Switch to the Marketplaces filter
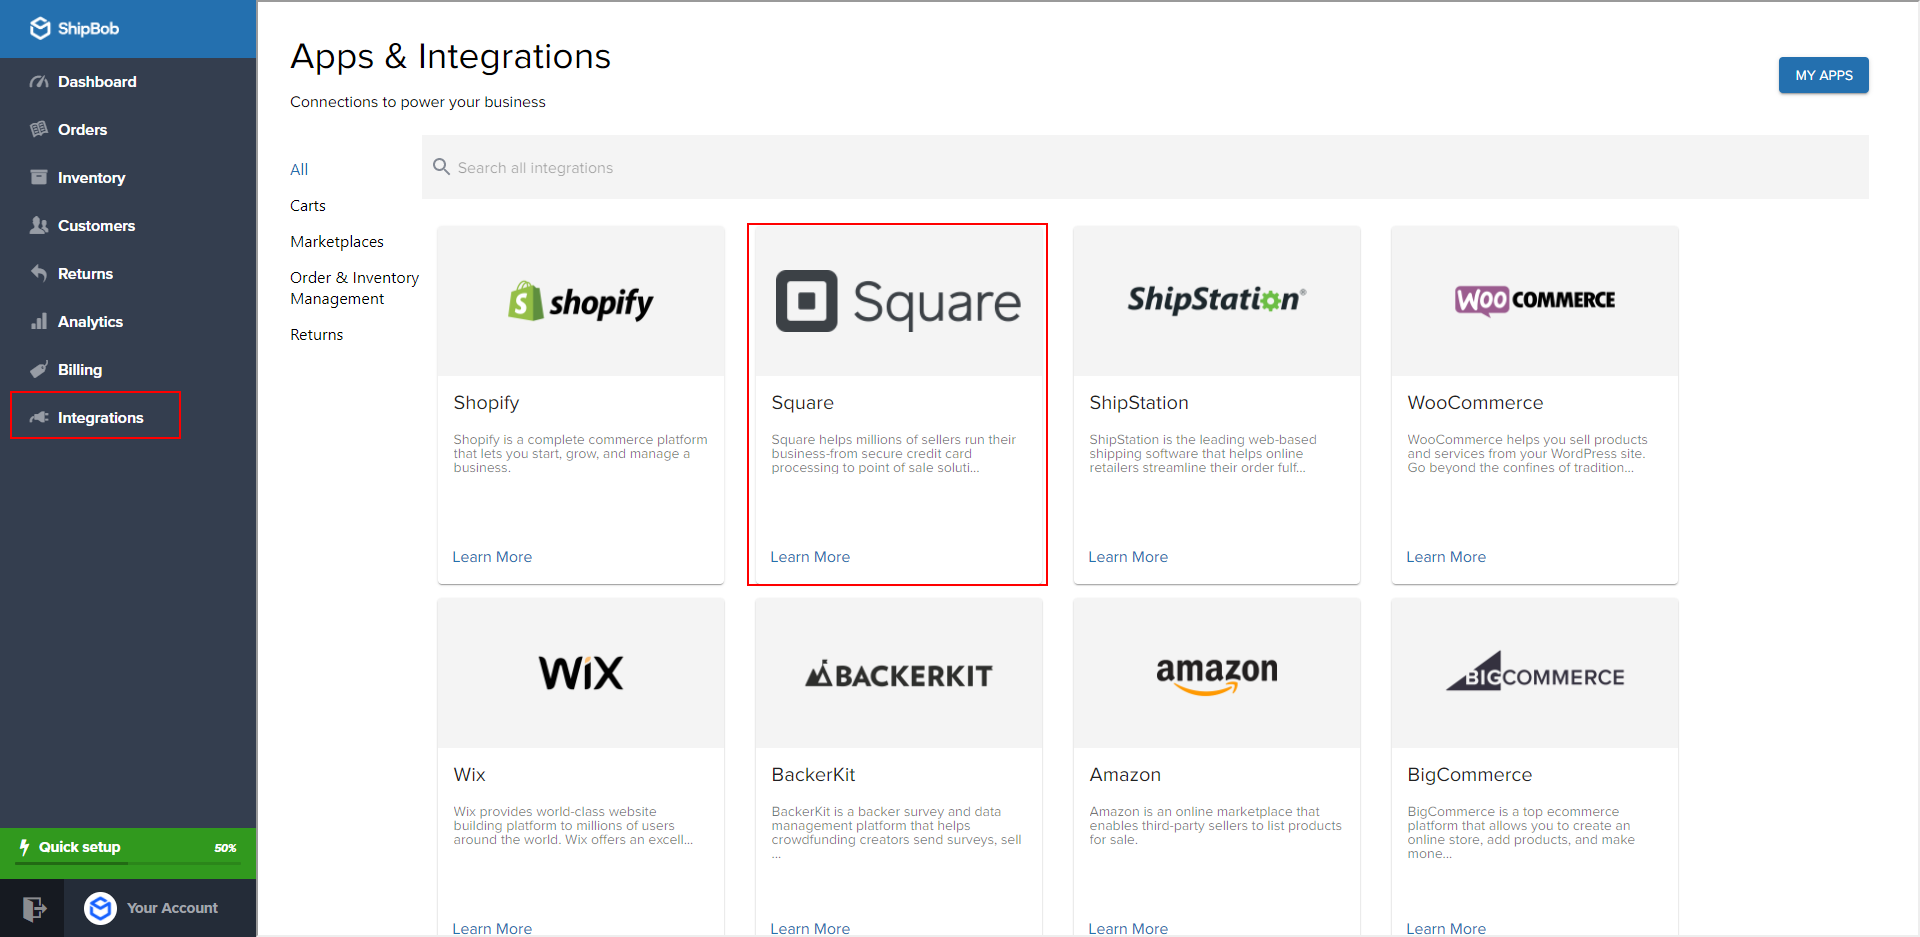The height and width of the screenshot is (937, 1920). click(336, 241)
